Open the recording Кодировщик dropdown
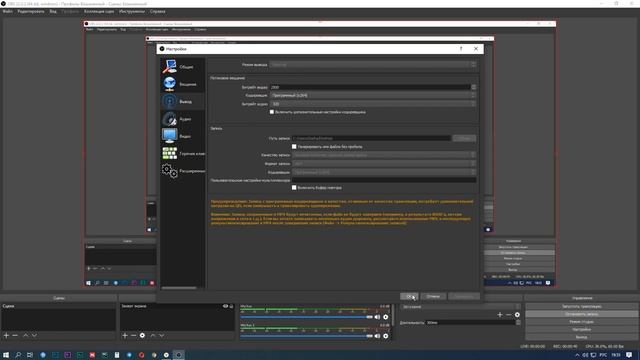This screenshot has width=640, height=360. click(x=384, y=172)
